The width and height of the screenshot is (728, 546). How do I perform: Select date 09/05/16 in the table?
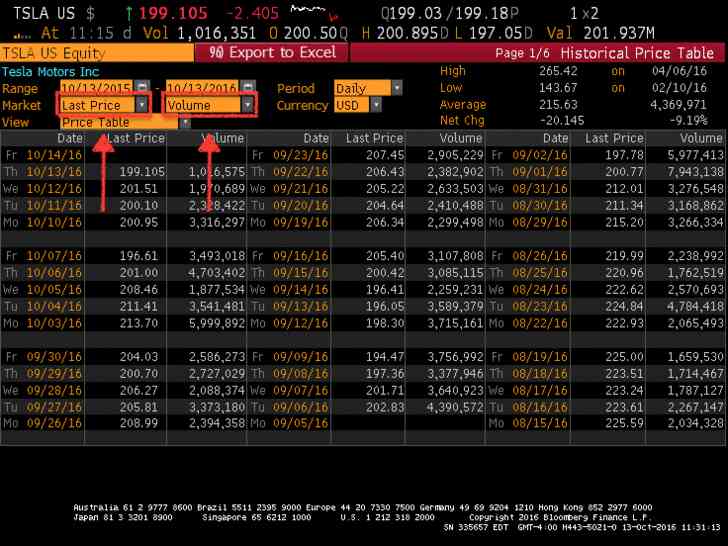coord(300,423)
